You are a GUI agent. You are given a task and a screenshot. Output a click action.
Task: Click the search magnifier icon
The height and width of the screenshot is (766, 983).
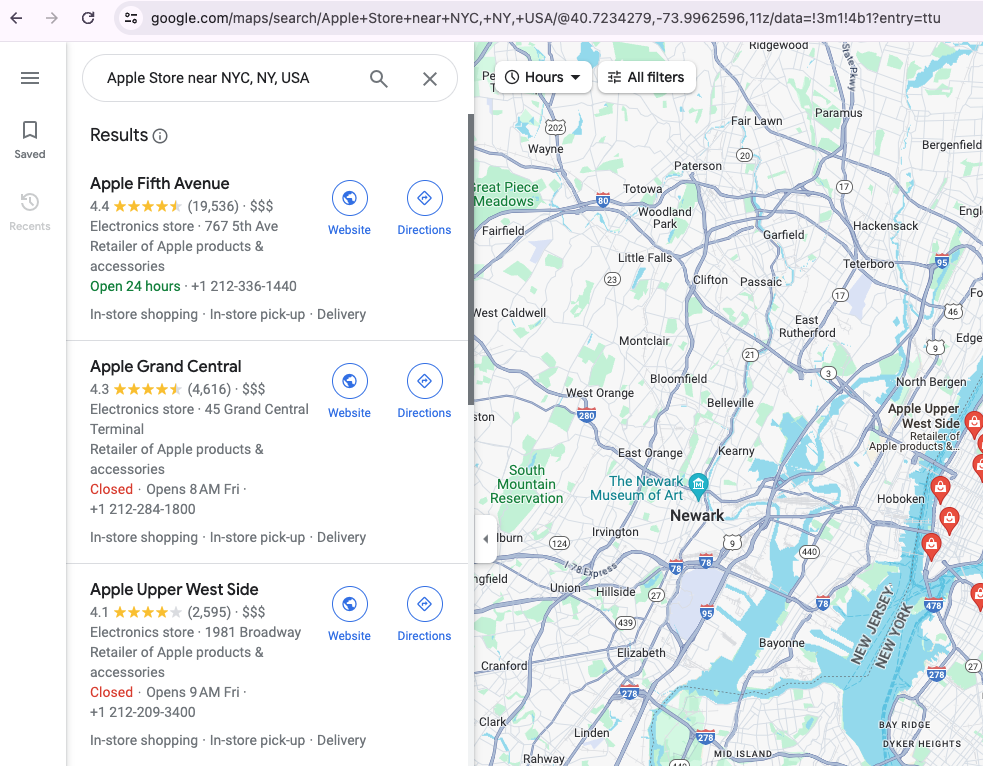tap(379, 78)
